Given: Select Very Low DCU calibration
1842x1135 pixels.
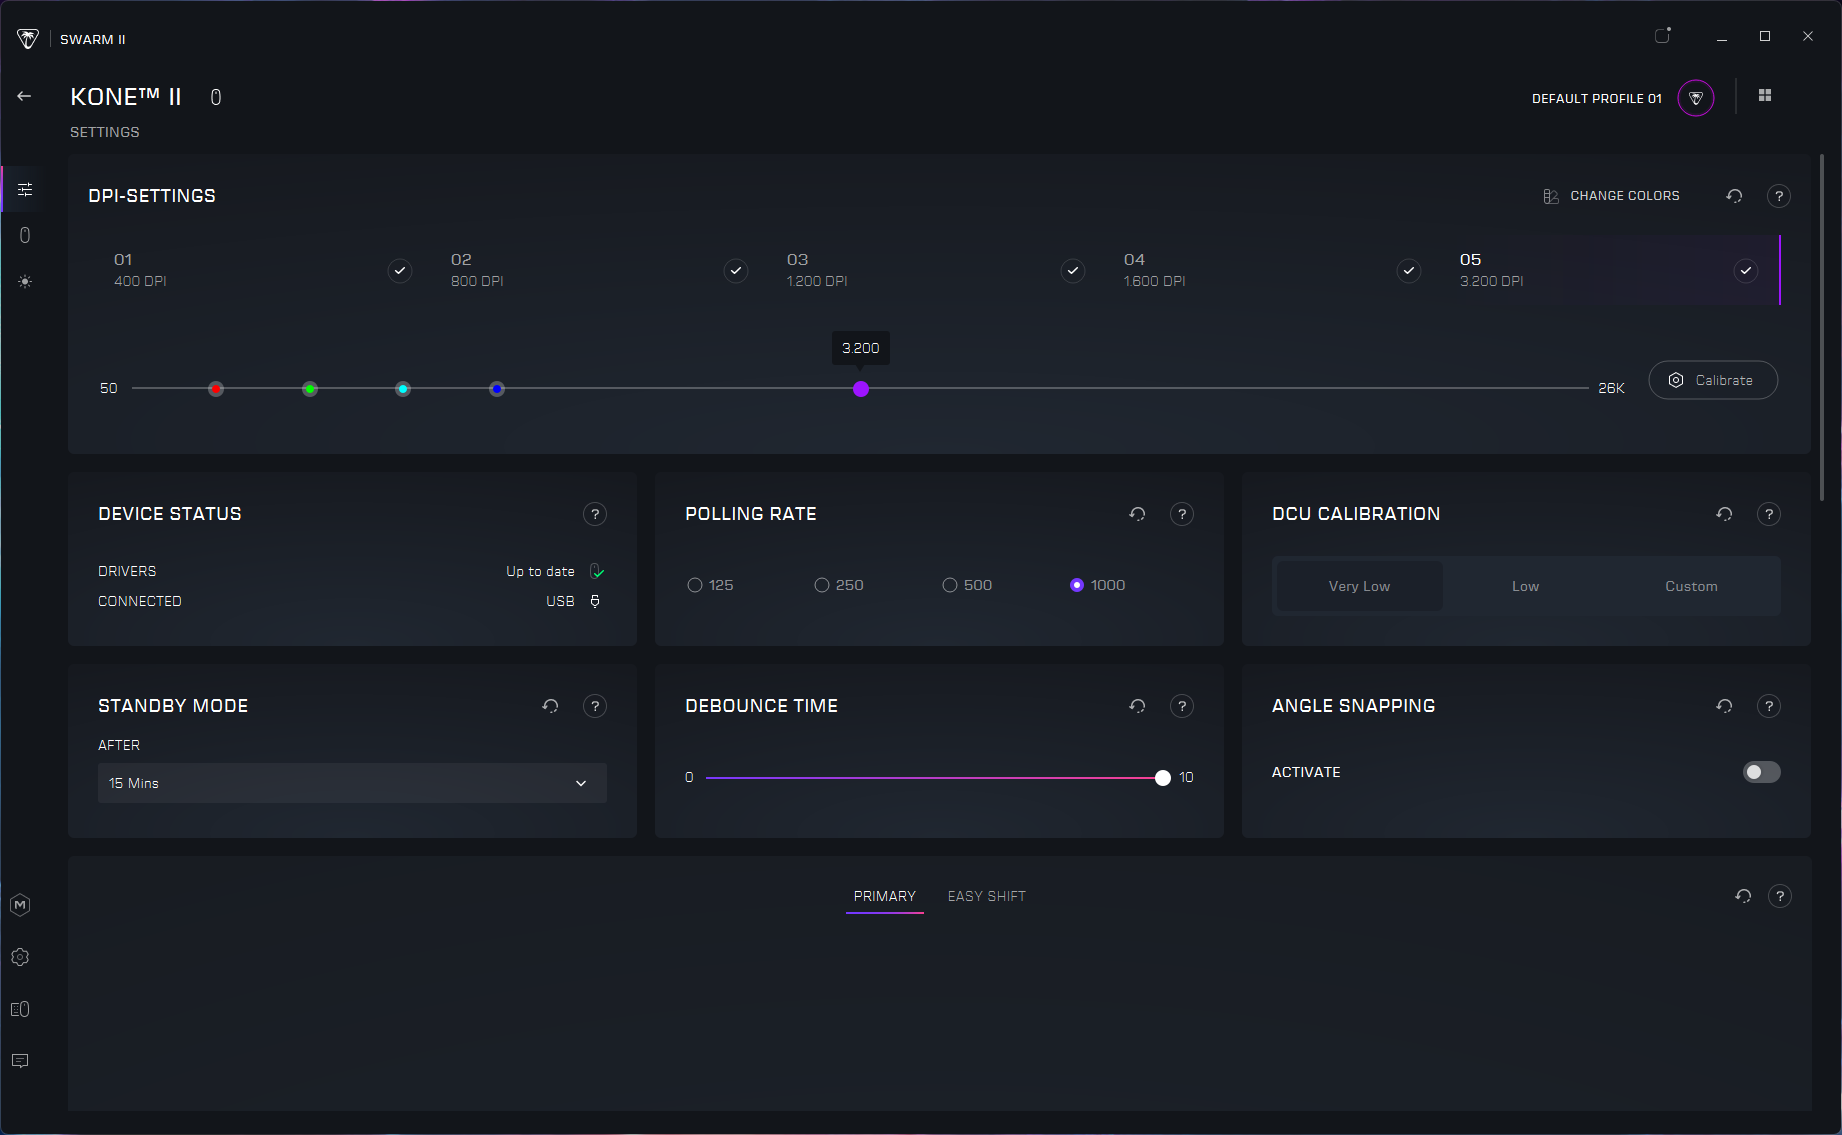Looking at the screenshot, I should click(x=1359, y=586).
